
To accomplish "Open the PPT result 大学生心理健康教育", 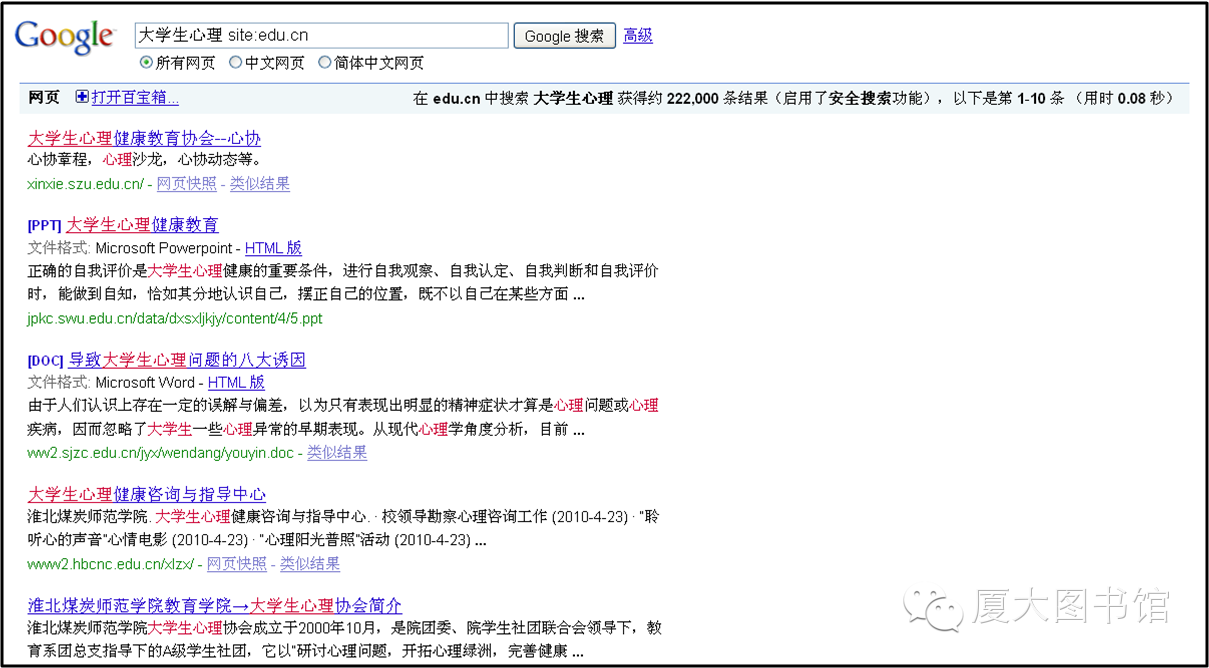I will click(x=142, y=224).
